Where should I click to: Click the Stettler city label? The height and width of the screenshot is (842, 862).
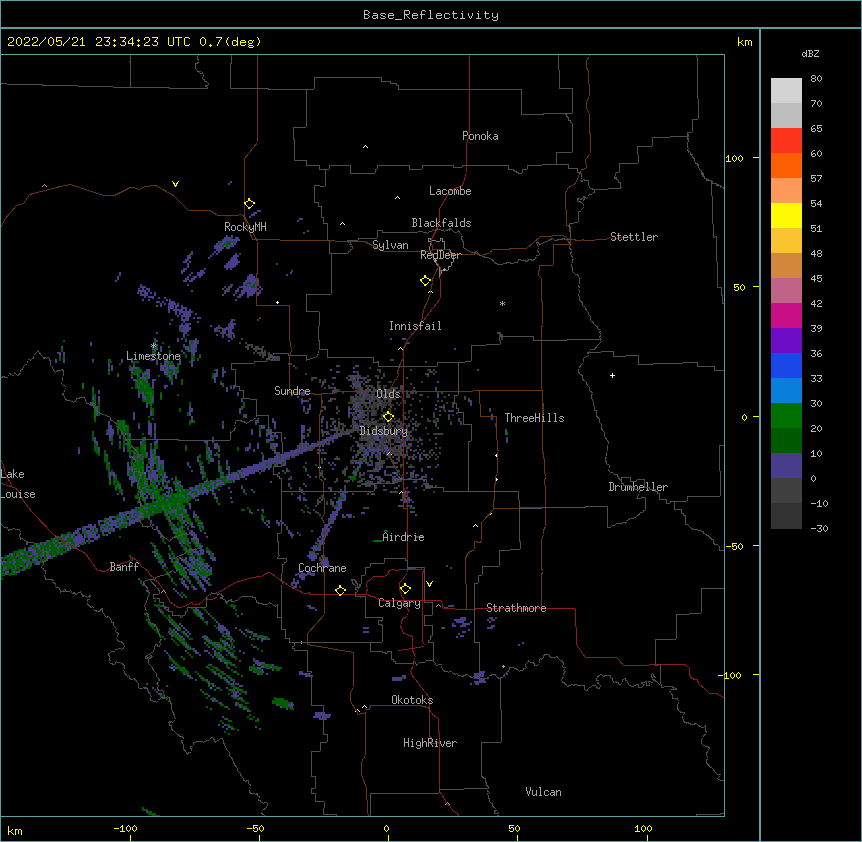[634, 237]
